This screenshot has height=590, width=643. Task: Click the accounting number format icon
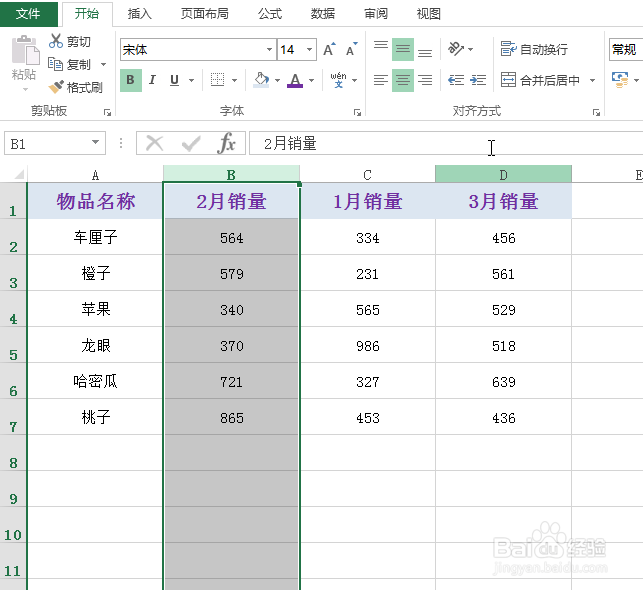click(x=620, y=80)
